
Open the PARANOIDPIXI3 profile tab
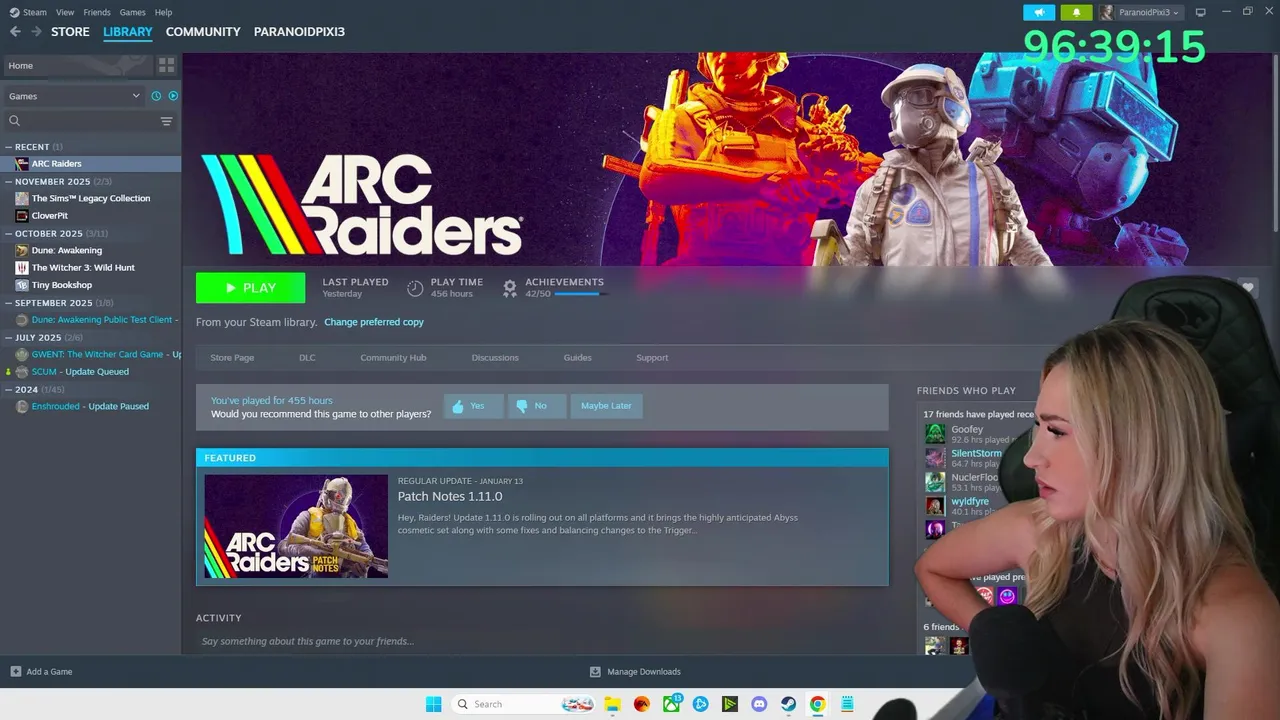coord(299,32)
